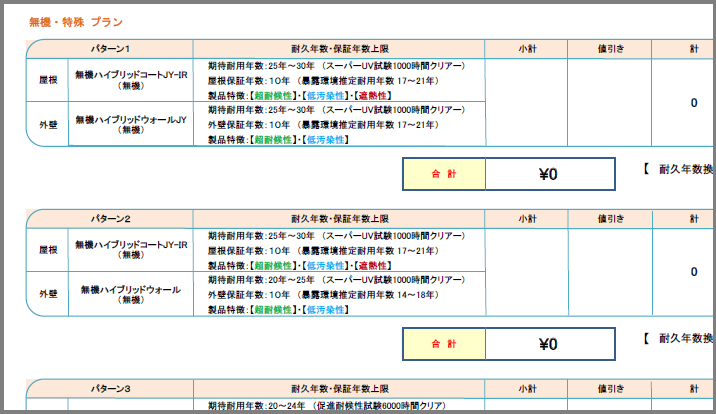Click 屋根 row label in パターン1
The height and width of the screenshot is (414, 716).
coord(48,80)
